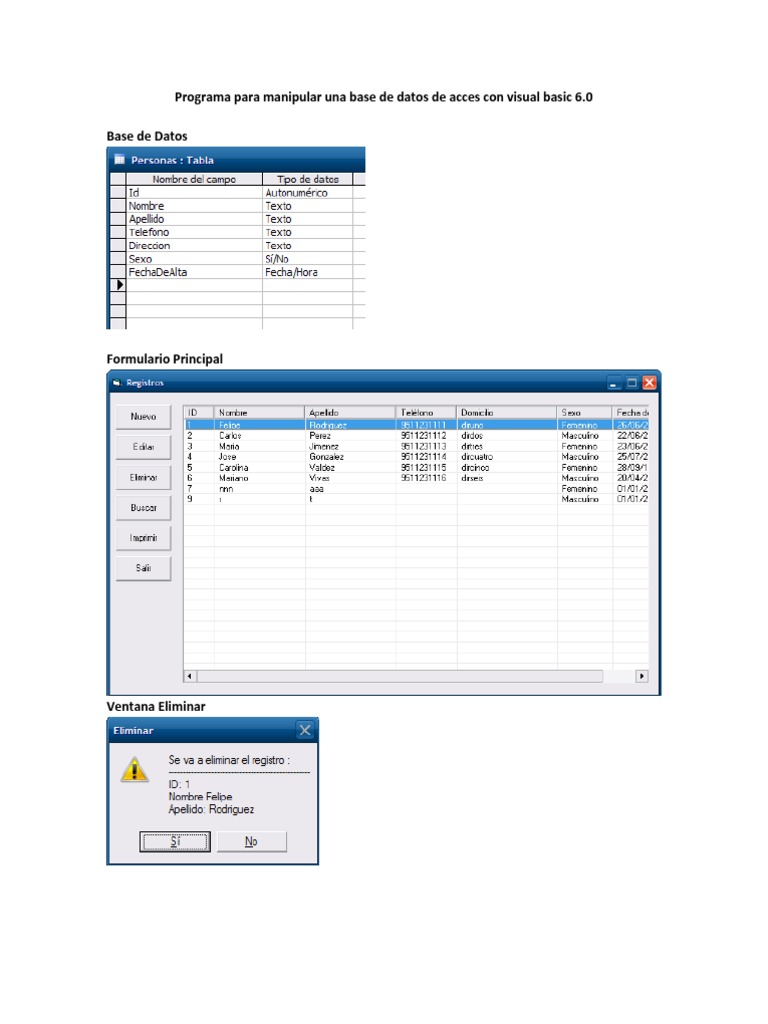Click the Teléfono column header

click(x=426, y=413)
